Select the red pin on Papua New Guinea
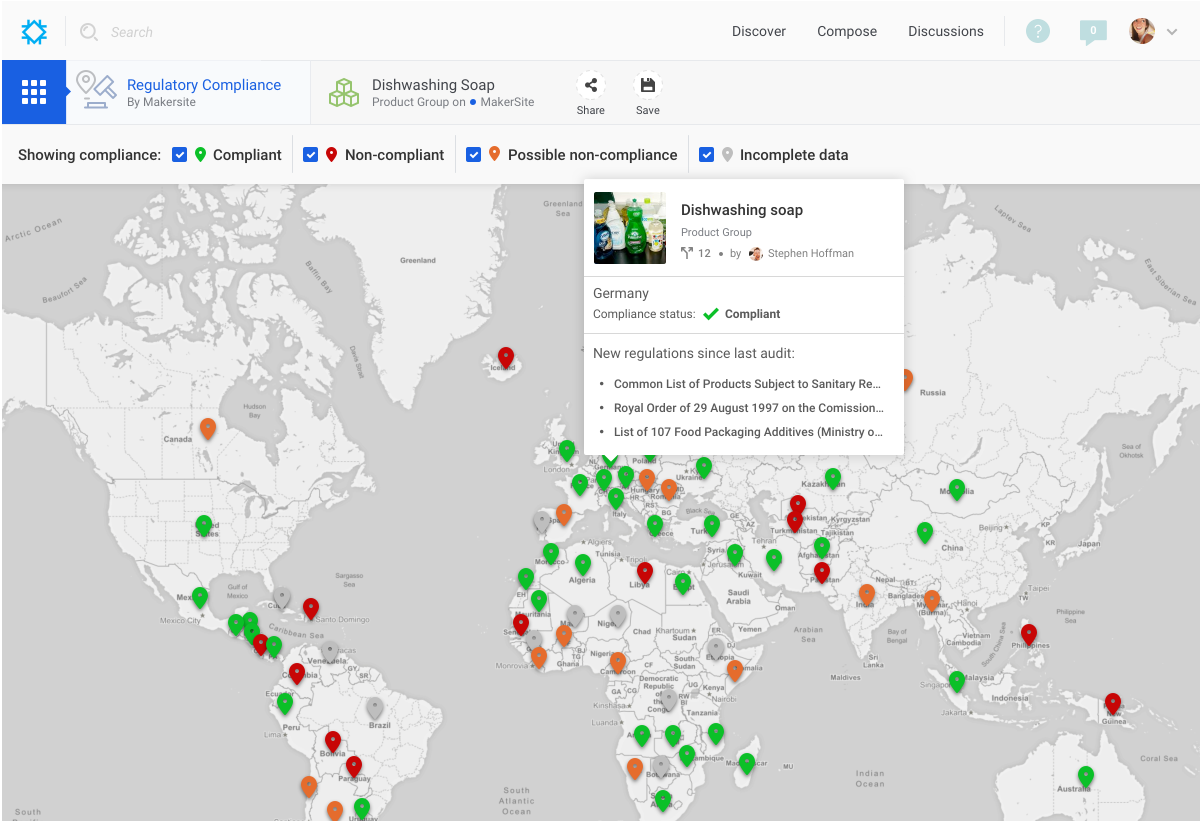Image resolution: width=1200 pixels, height=821 pixels. coord(1113,704)
